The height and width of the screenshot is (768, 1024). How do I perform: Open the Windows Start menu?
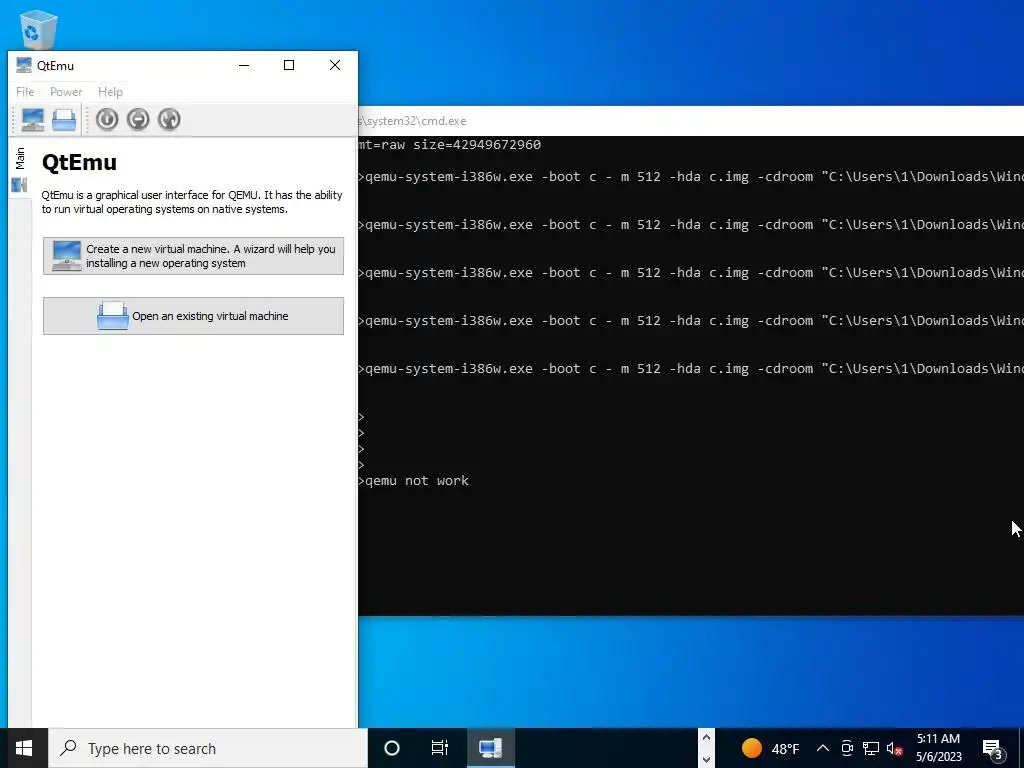point(24,748)
